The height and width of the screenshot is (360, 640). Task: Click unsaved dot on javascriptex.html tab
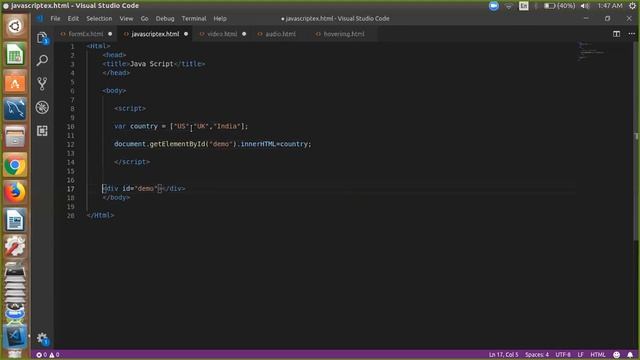tap(186, 34)
